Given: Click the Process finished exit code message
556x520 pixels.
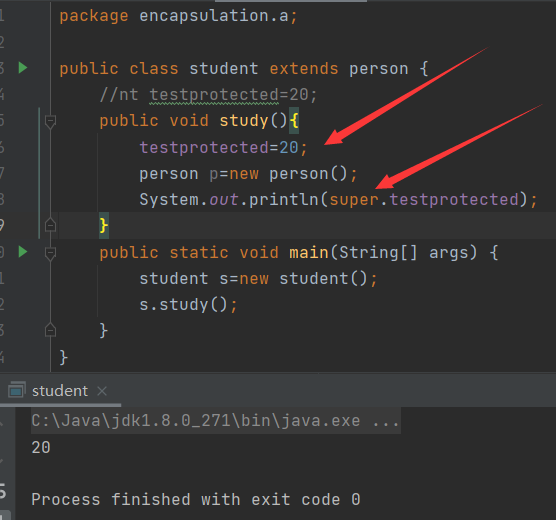Looking at the screenshot, I should tap(196, 499).
